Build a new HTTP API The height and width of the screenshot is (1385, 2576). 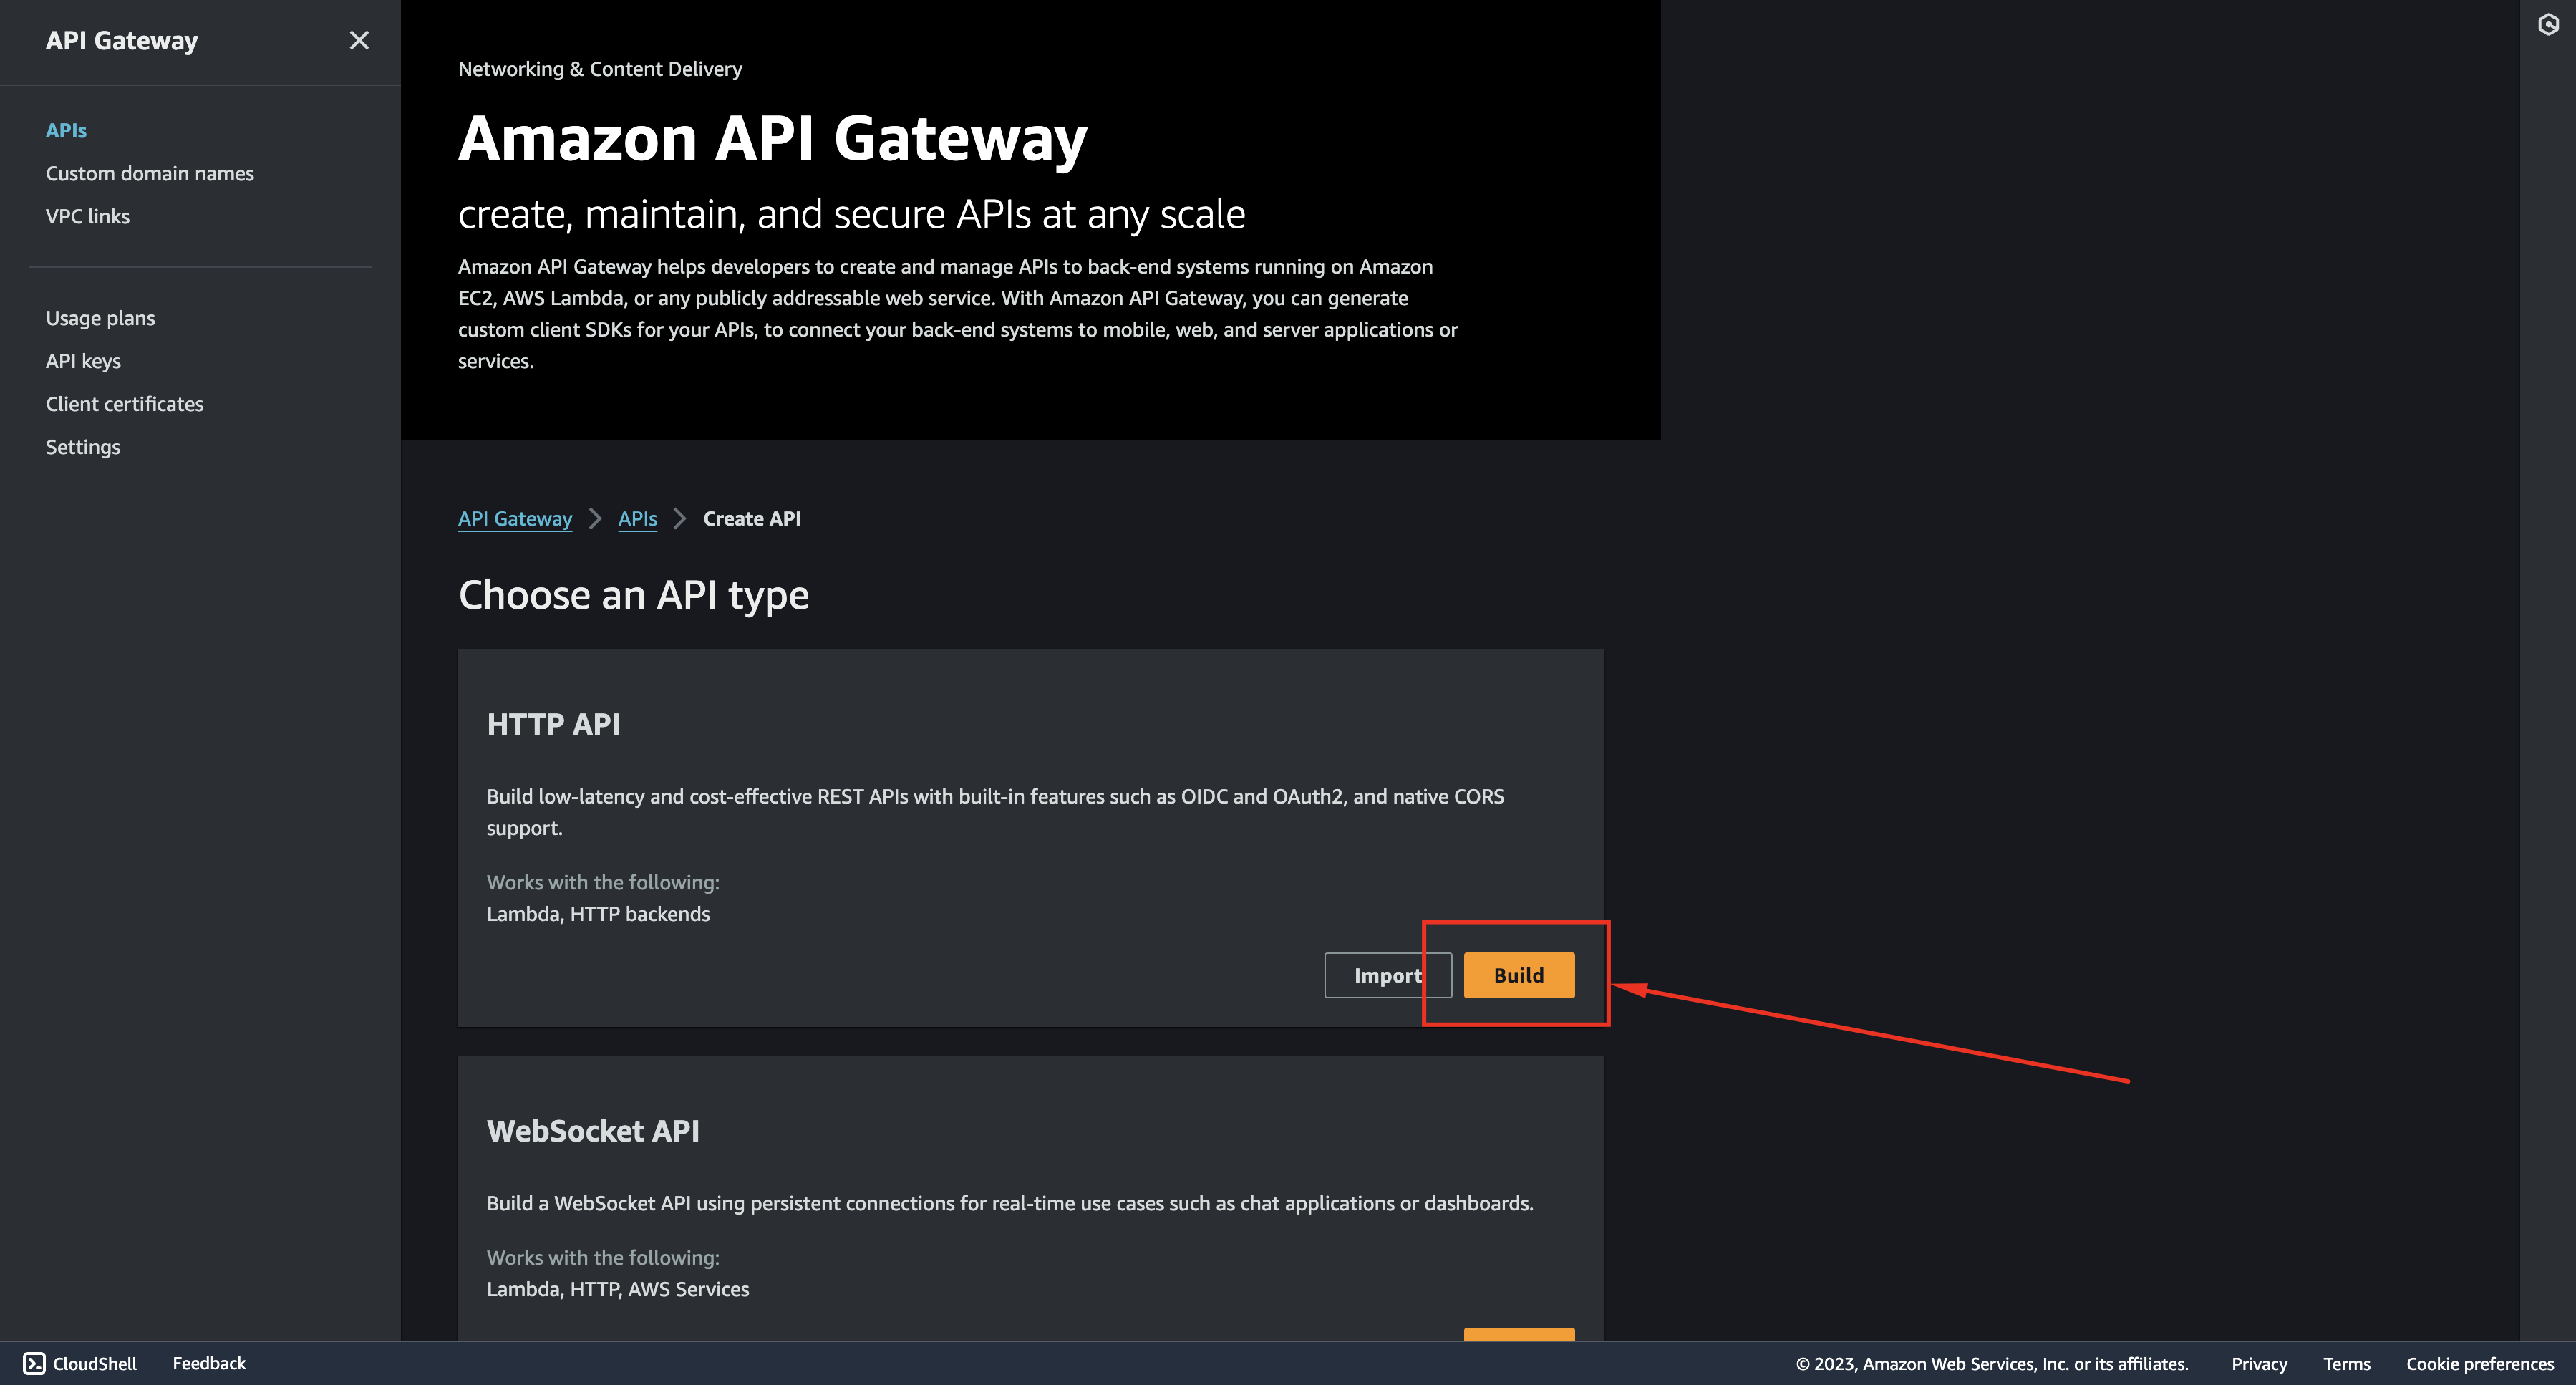(x=1519, y=975)
